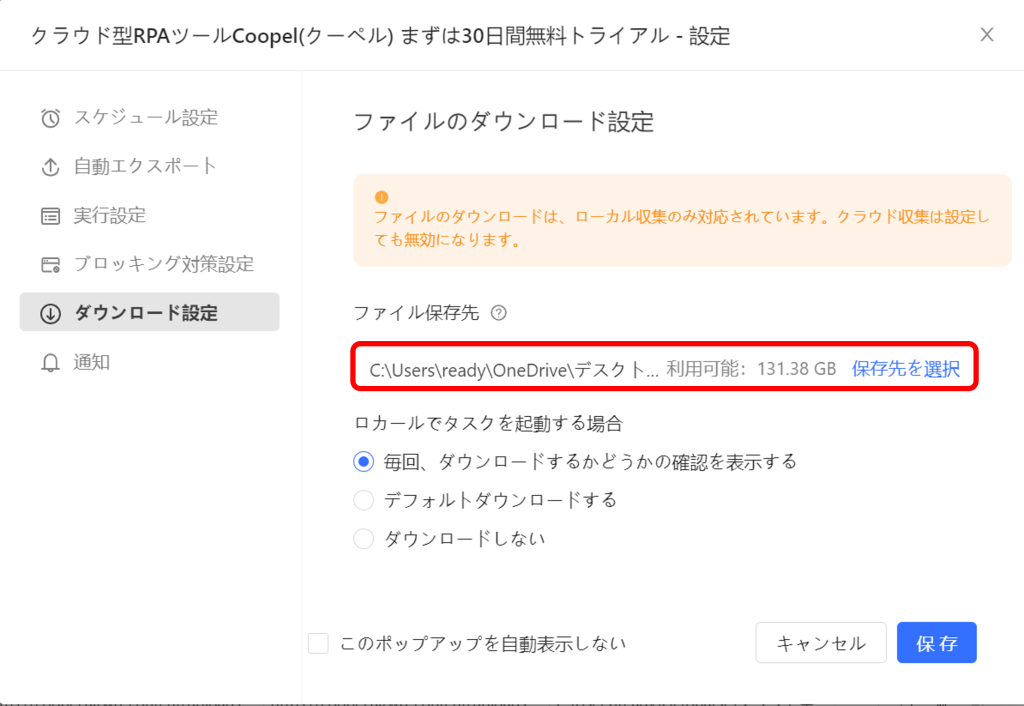
Task: Click the orange warning icon in the notice
Action: (x=381, y=197)
